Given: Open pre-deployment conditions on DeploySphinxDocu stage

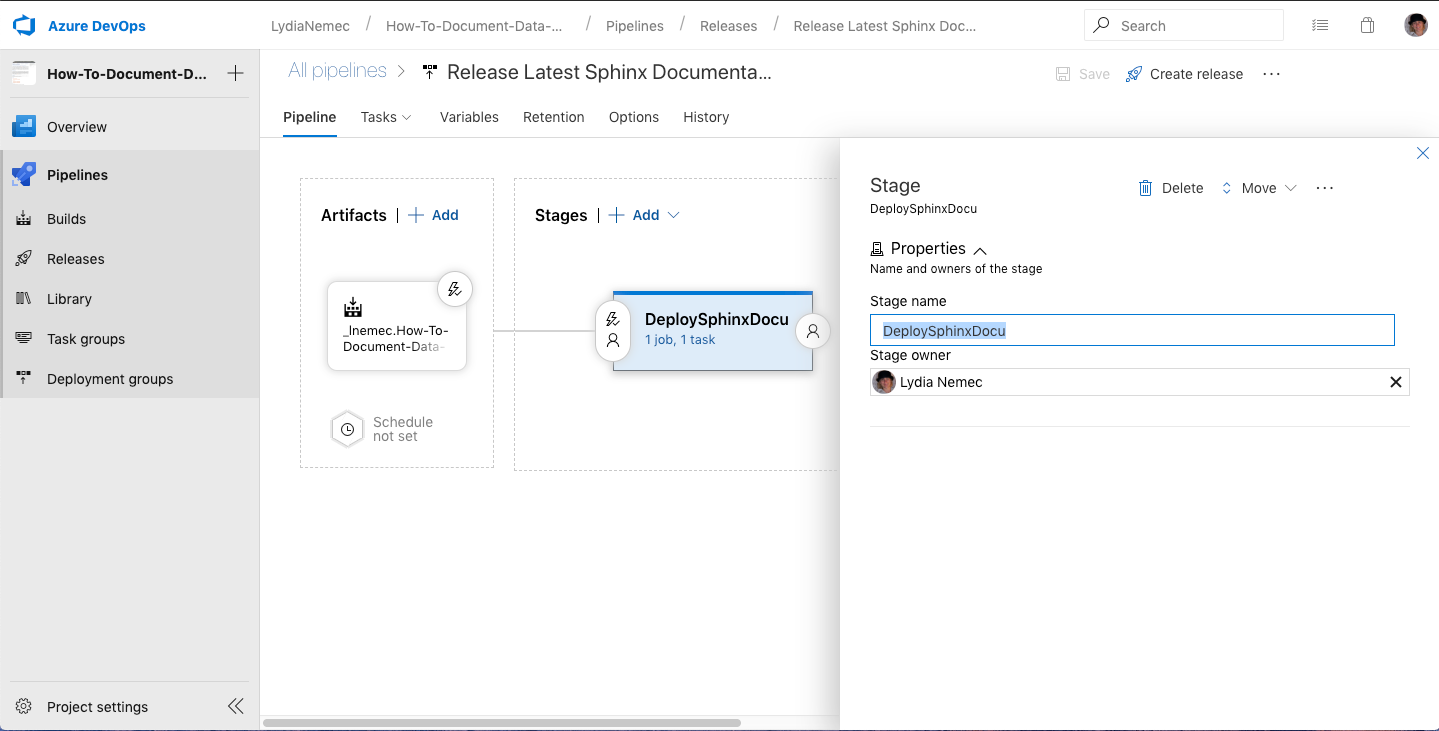Looking at the screenshot, I should point(612,321).
